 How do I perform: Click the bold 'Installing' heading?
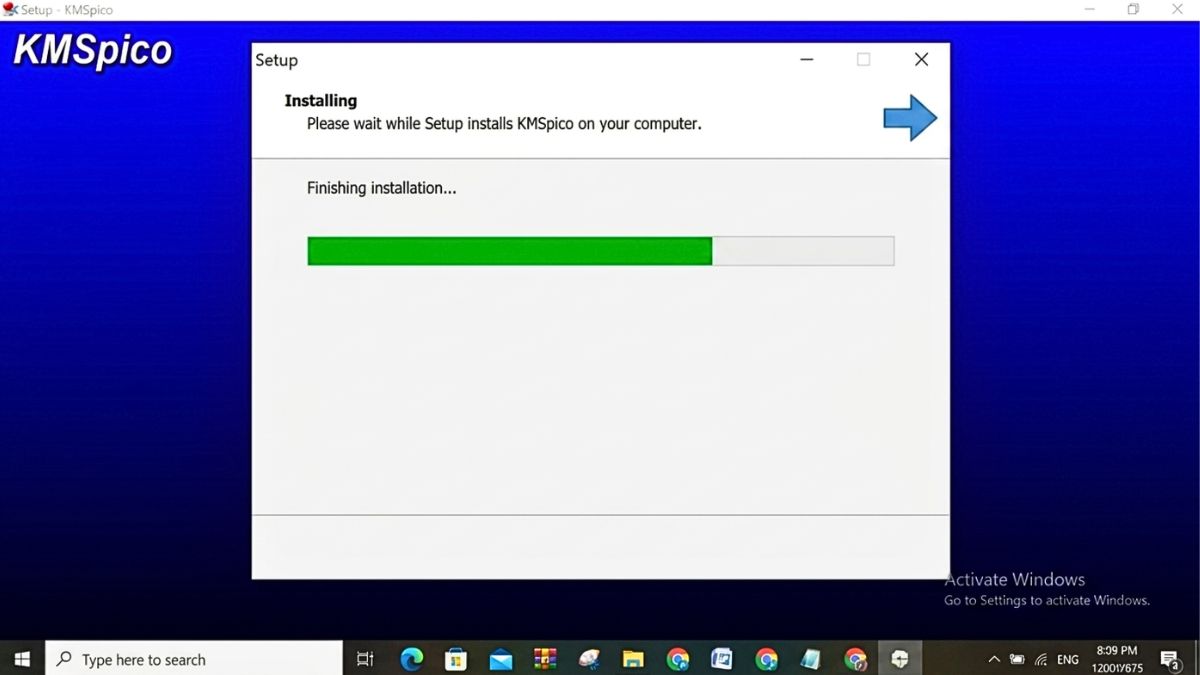tap(320, 101)
